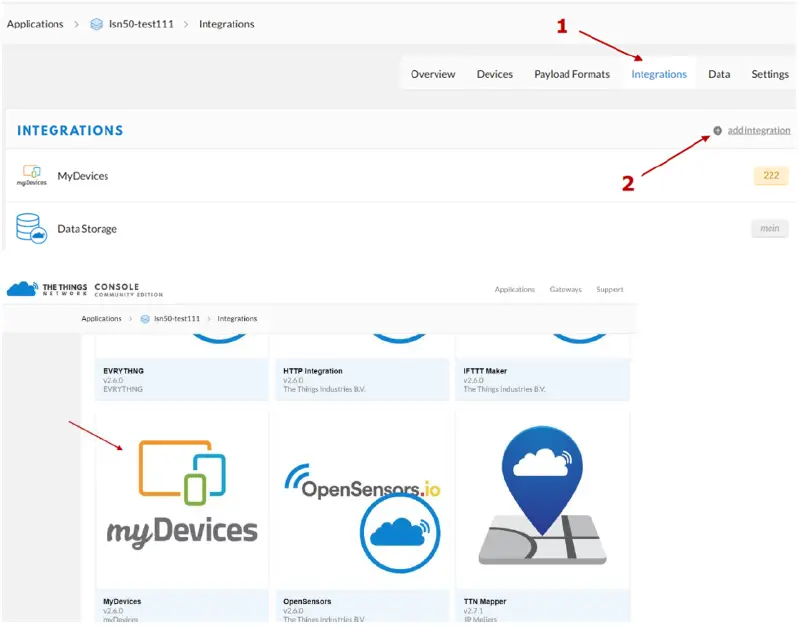
Task: Click the application stack icon in top breadcrumb
Action: point(96,24)
